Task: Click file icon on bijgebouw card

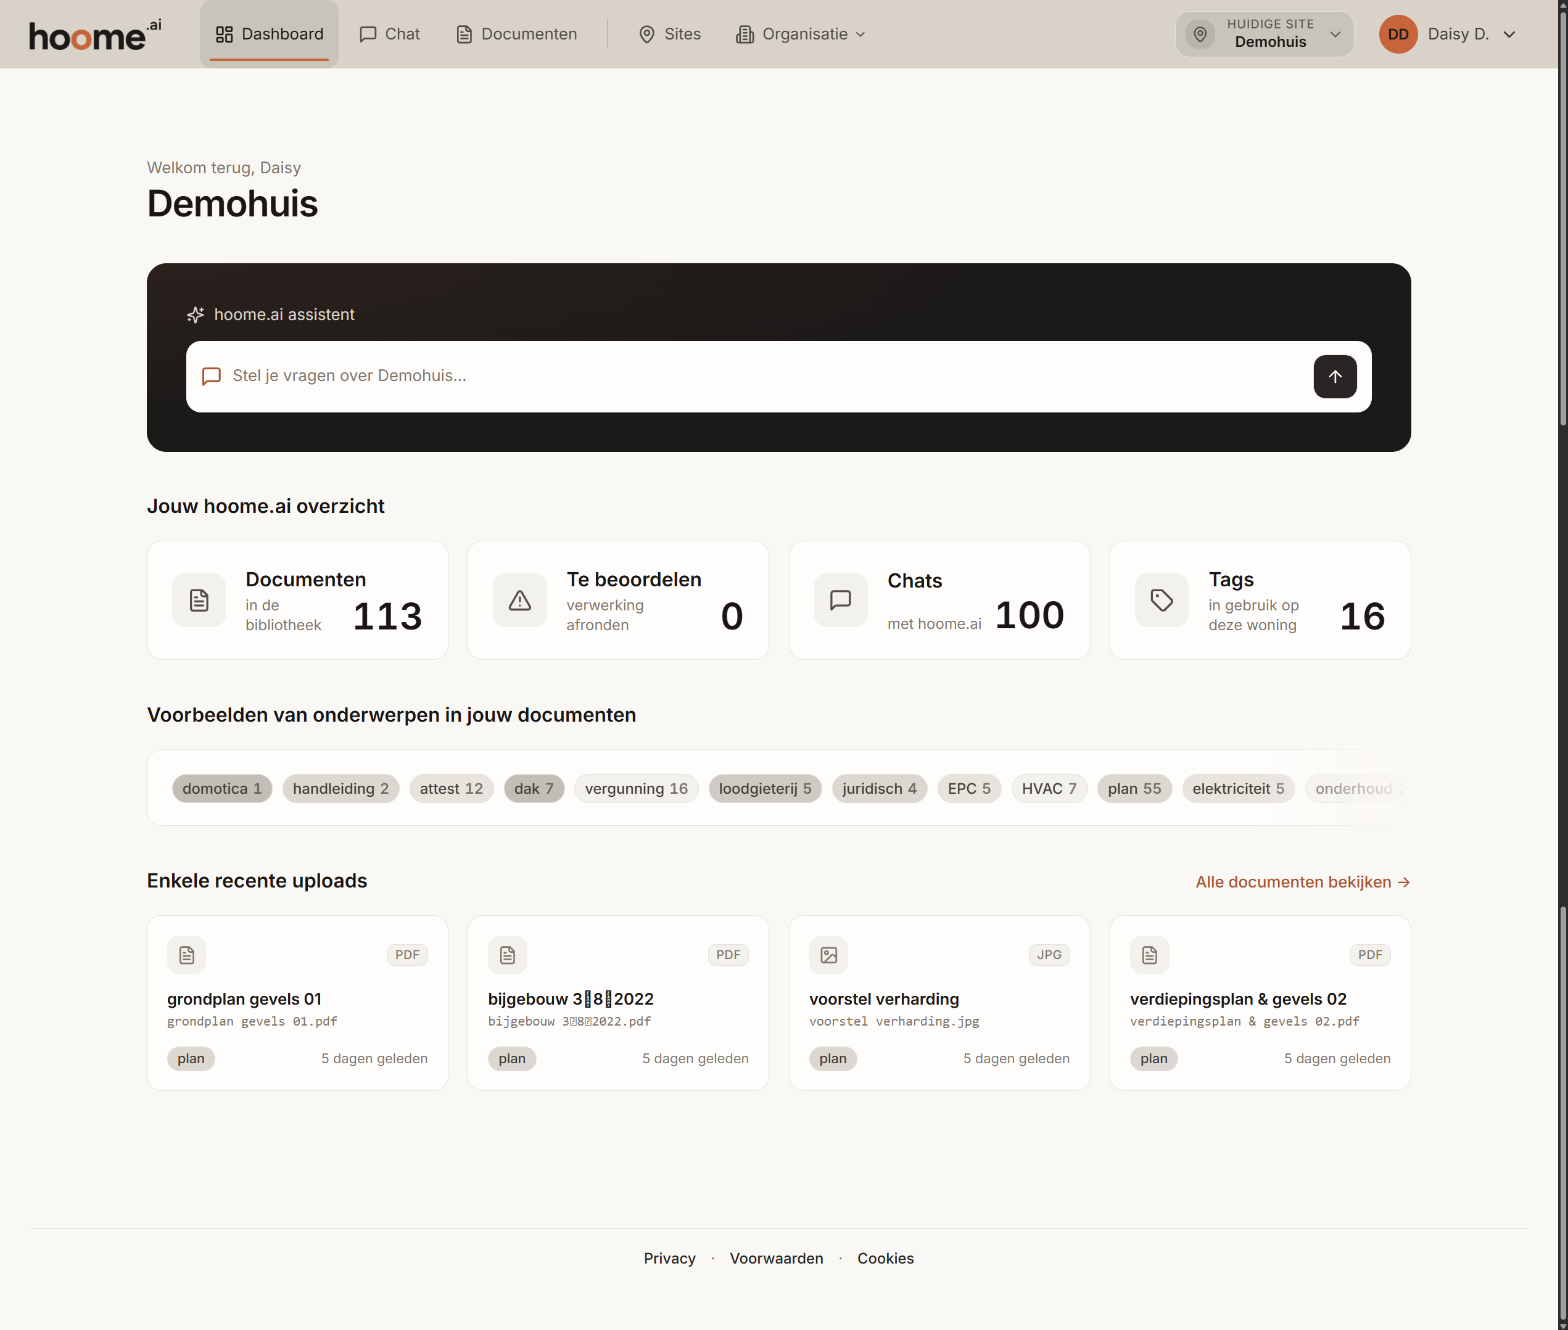Action: coord(508,955)
